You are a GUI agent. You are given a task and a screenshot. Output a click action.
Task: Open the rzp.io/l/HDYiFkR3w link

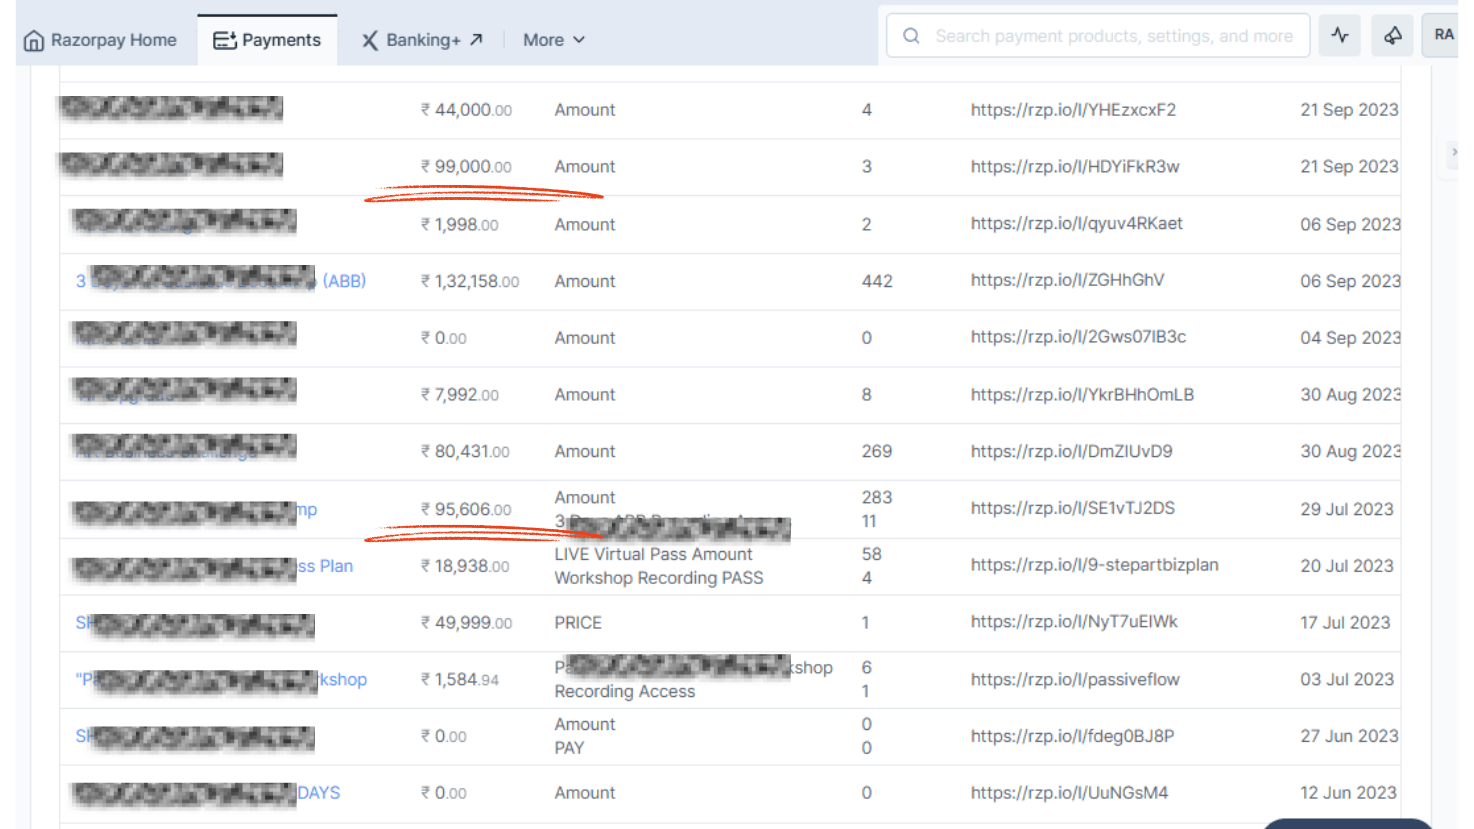1074,167
